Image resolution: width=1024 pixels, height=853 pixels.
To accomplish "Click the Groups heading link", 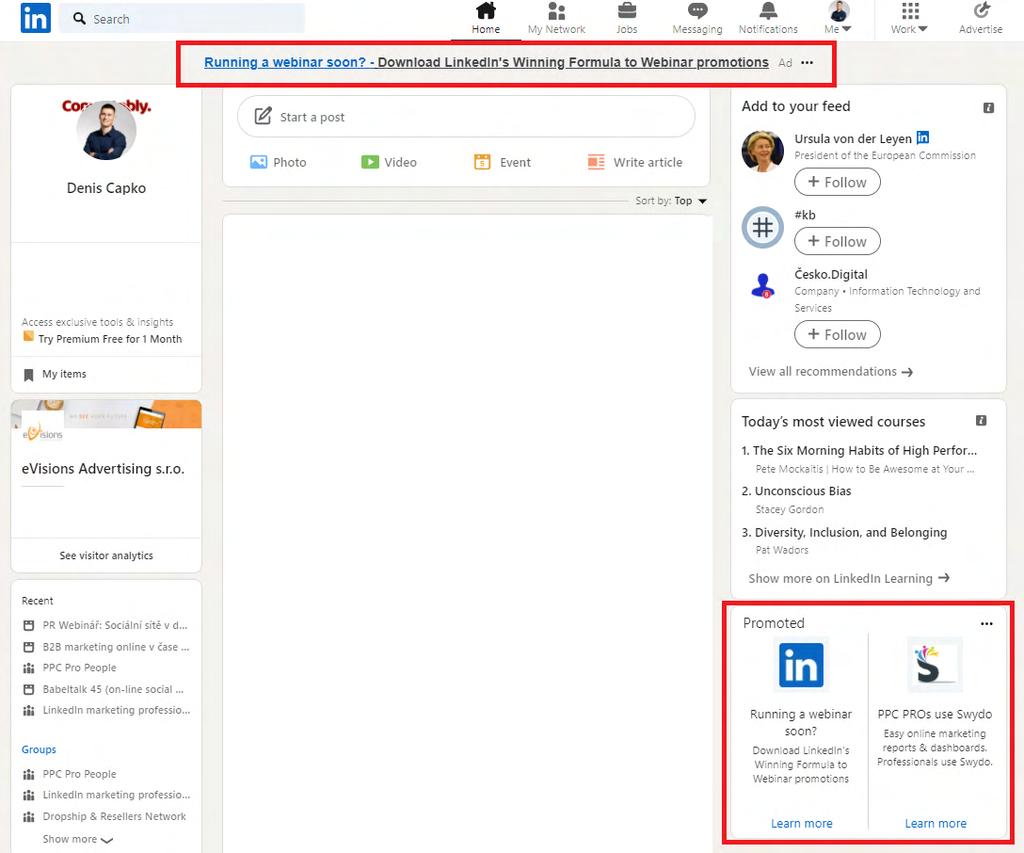I will (39, 749).
